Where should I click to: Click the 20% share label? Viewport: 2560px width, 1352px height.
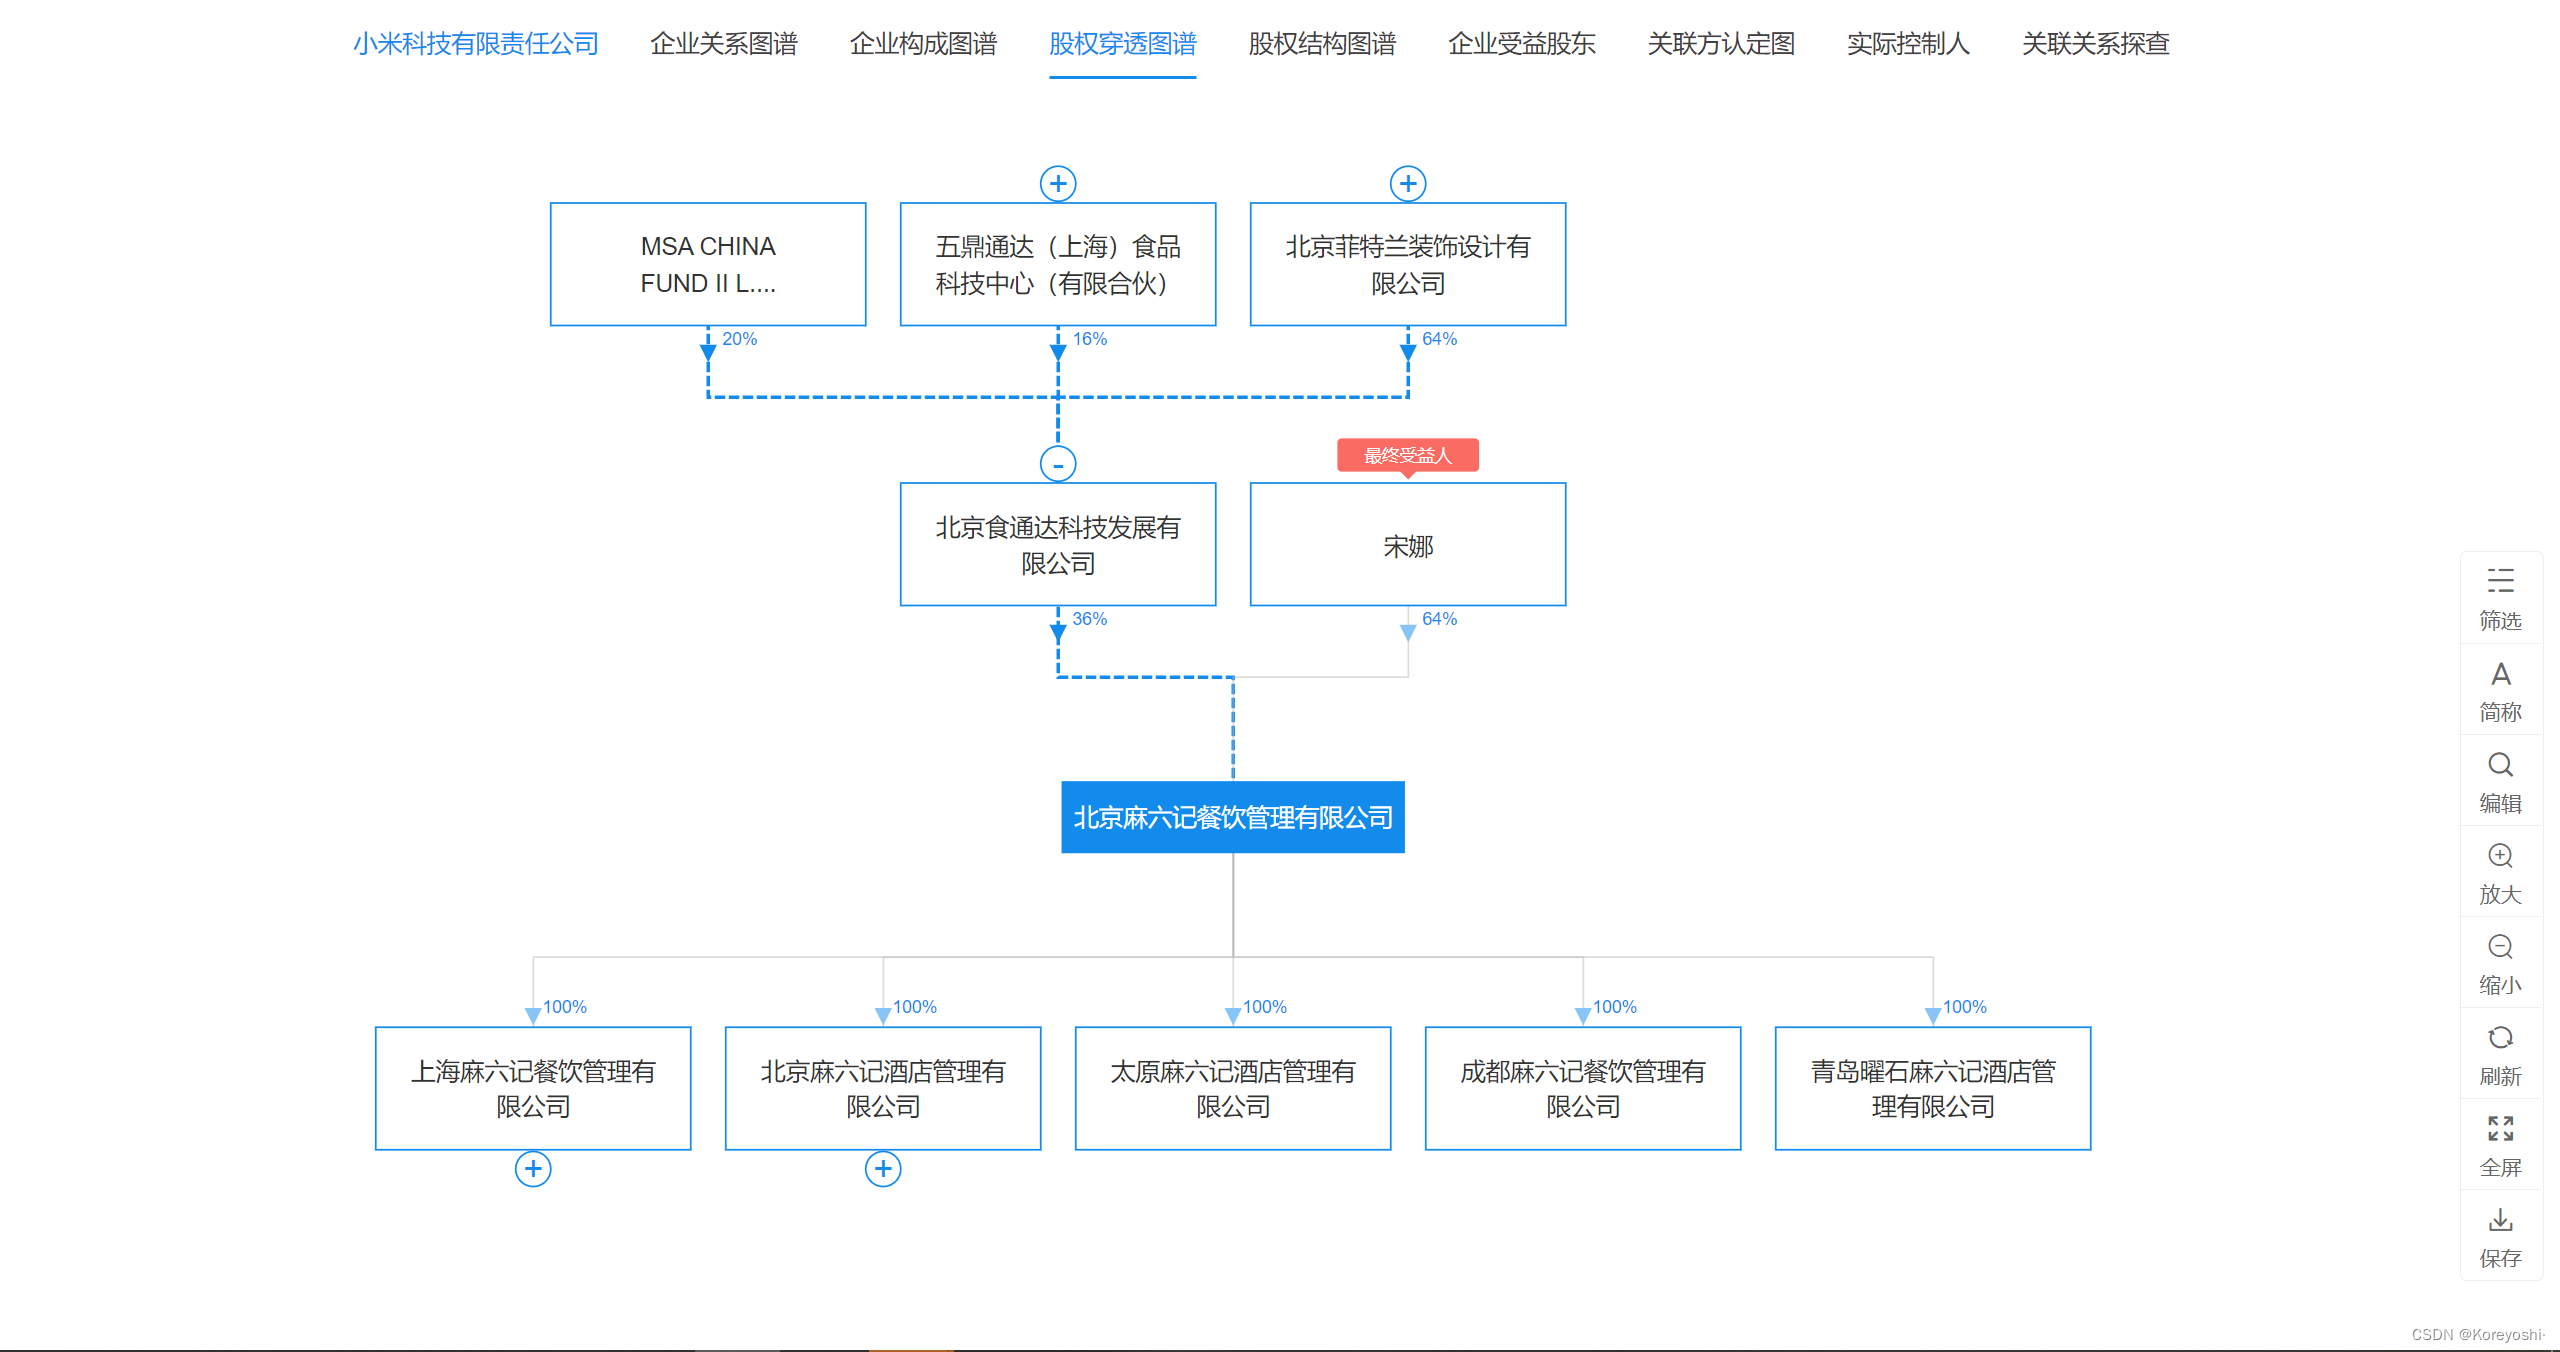[x=740, y=339]
